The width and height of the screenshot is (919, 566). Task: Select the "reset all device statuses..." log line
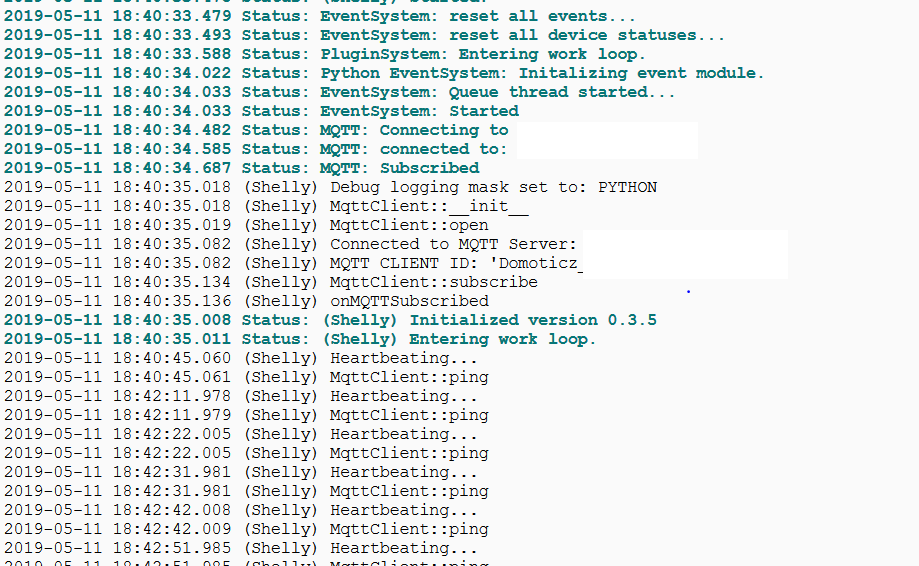point(364,35)
